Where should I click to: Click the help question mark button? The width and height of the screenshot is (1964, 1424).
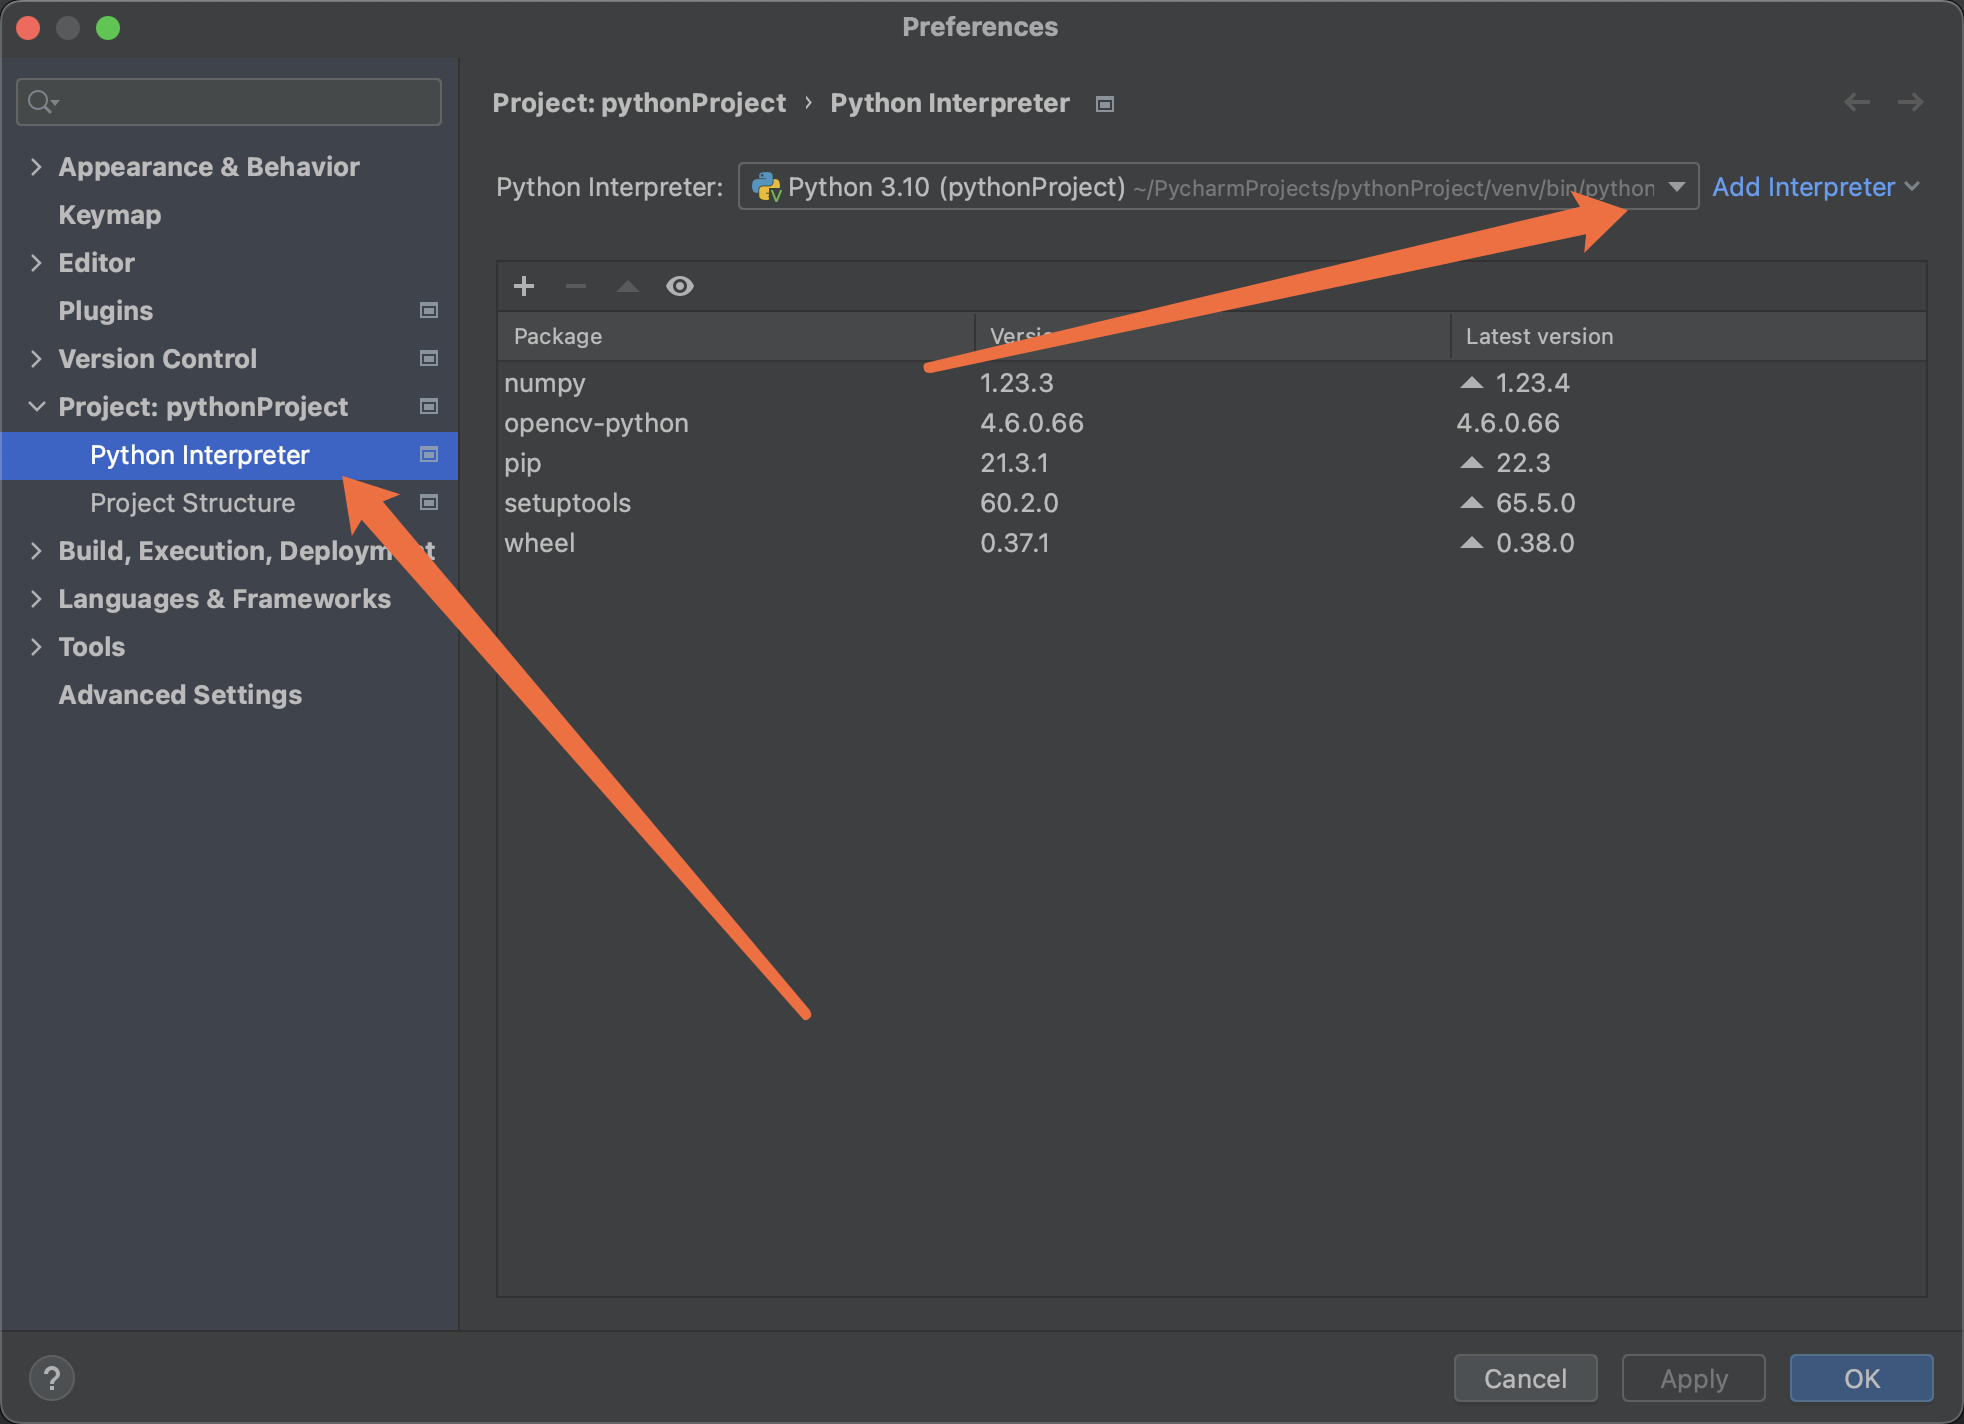tap(52, 1378)
